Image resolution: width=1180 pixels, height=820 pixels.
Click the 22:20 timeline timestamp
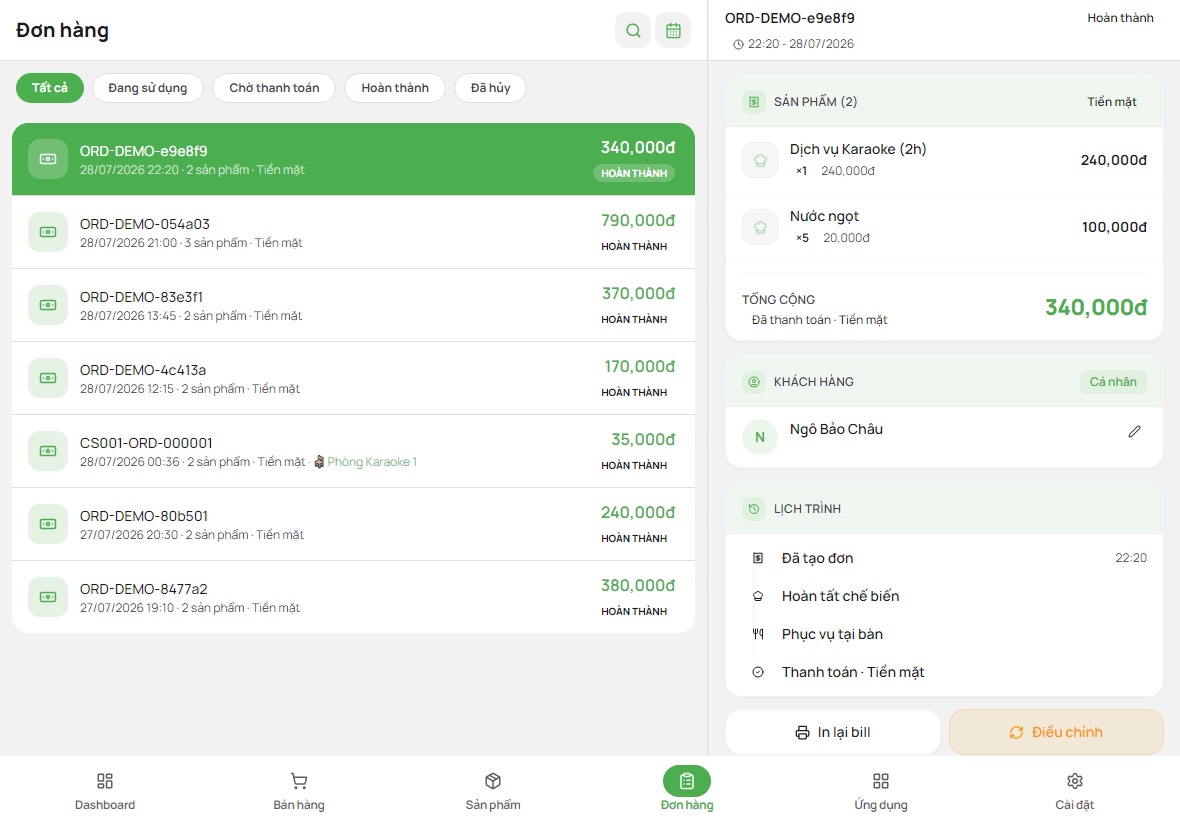pyautogui.click(x=1131, y=558)
